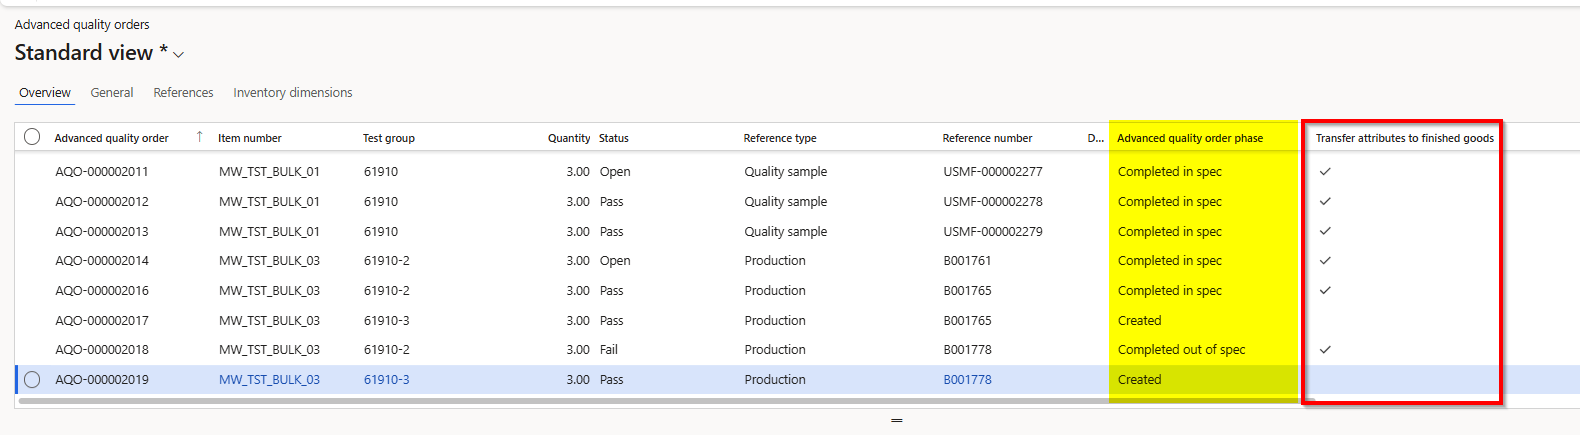Screen dimensions: 1580x435
Task: Select the row AQO-000002019 radio button
Action: click(x=32, y=380)
